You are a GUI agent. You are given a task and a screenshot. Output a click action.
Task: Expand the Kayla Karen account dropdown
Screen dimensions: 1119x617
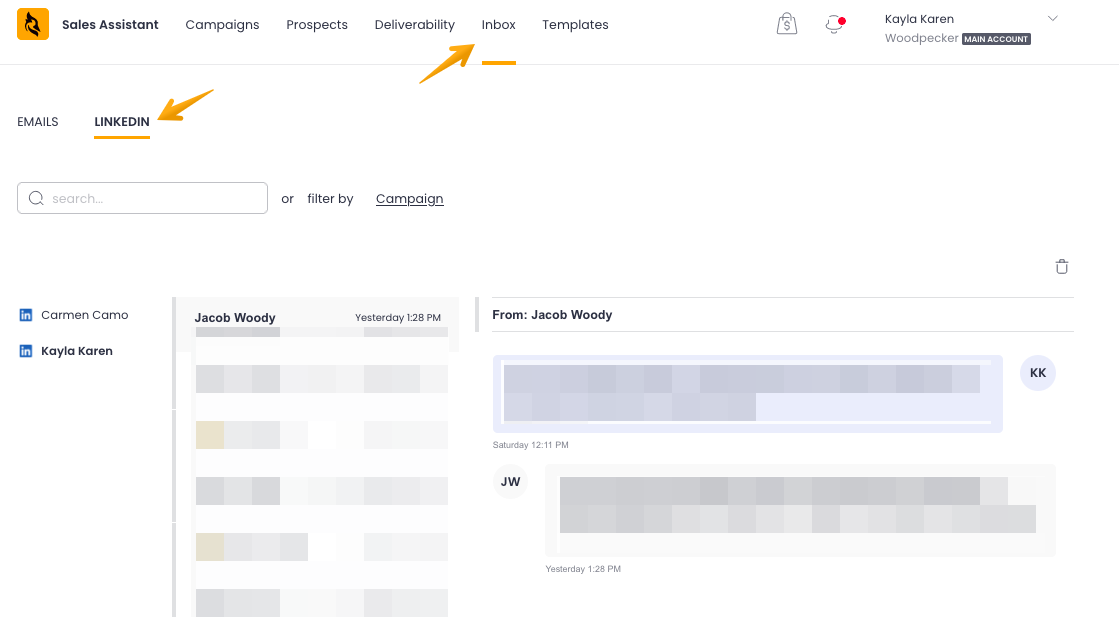(x=1052, y=19)
